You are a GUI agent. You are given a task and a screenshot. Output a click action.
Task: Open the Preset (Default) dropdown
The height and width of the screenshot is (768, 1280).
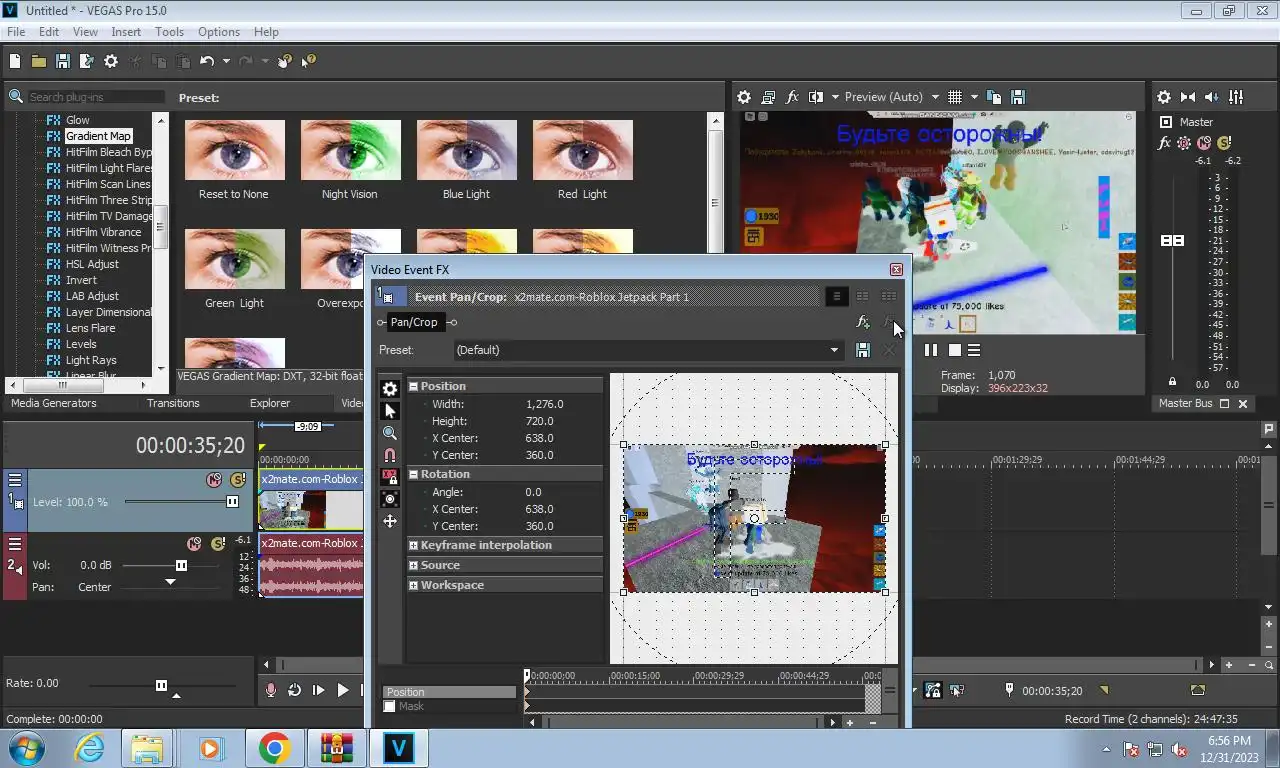(x=834, y=350)
